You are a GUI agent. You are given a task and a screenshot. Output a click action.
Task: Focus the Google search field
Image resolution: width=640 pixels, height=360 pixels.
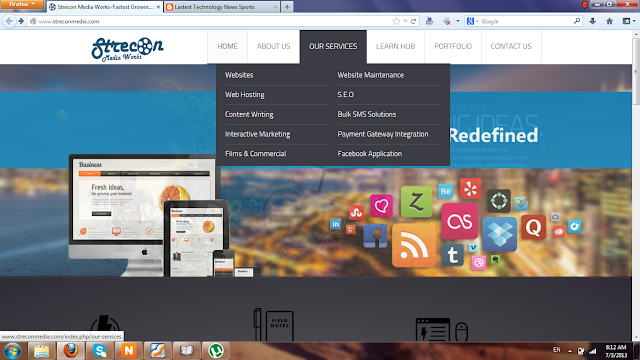click(526, 21)
